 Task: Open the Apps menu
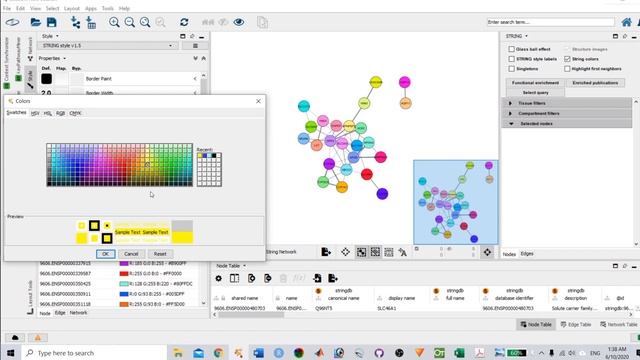[91, 8]
